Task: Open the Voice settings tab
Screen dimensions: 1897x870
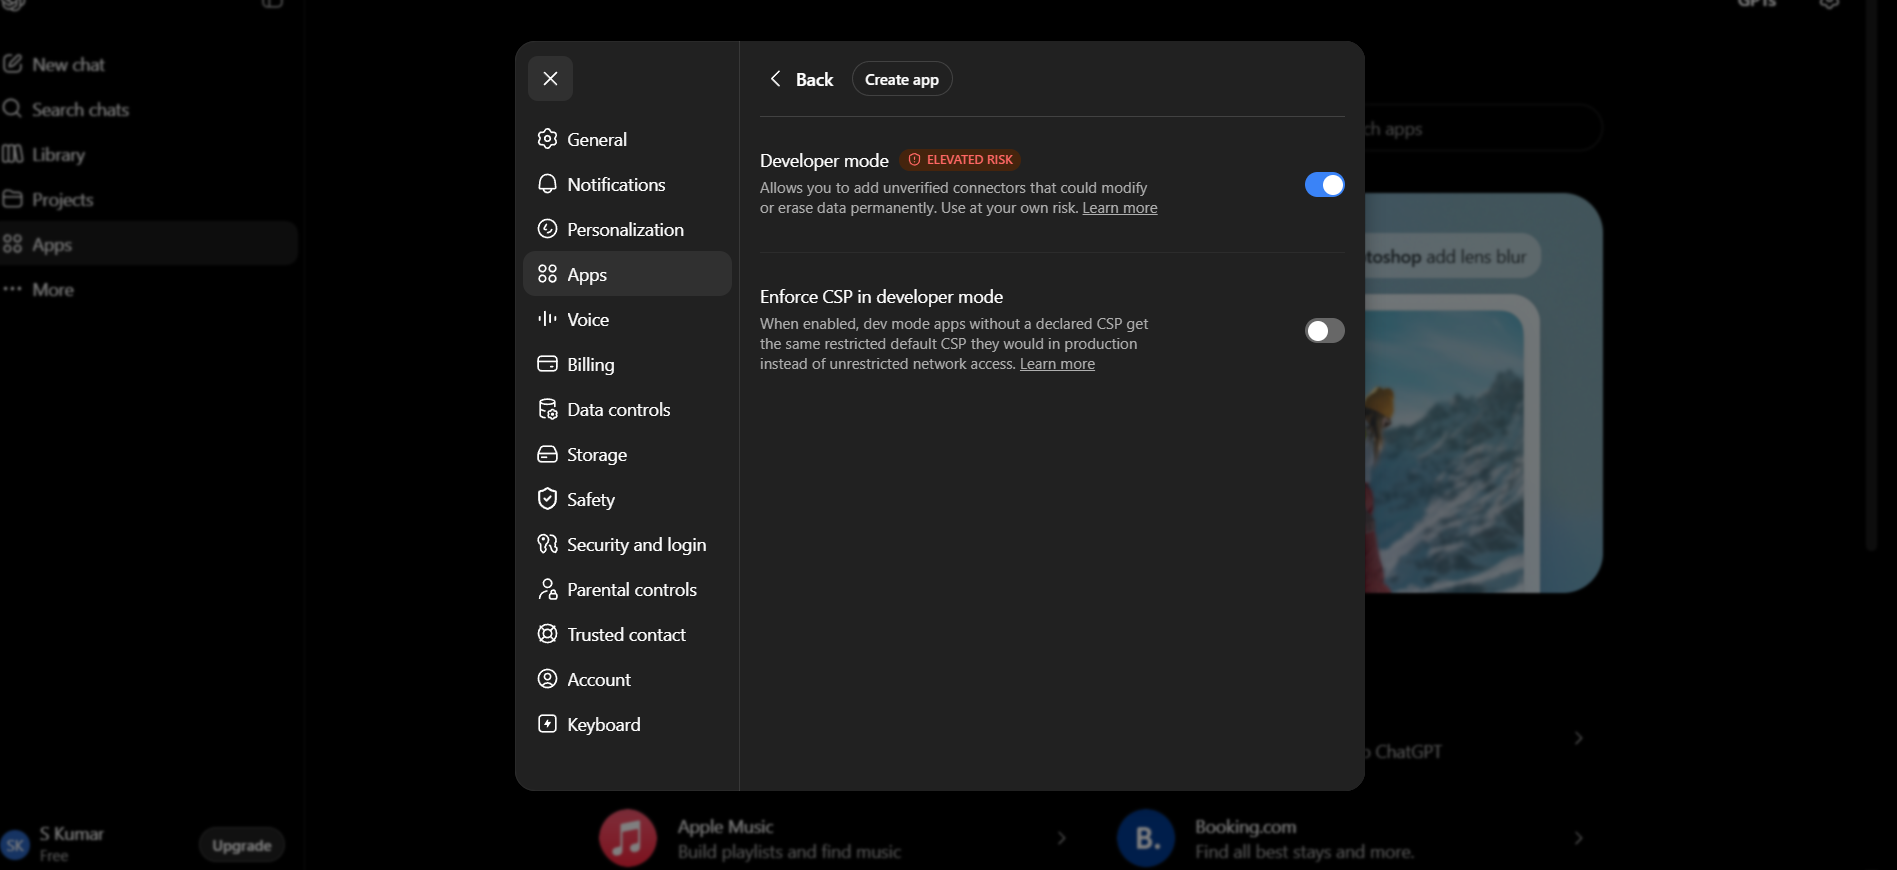Action: [x=627, y=319]
